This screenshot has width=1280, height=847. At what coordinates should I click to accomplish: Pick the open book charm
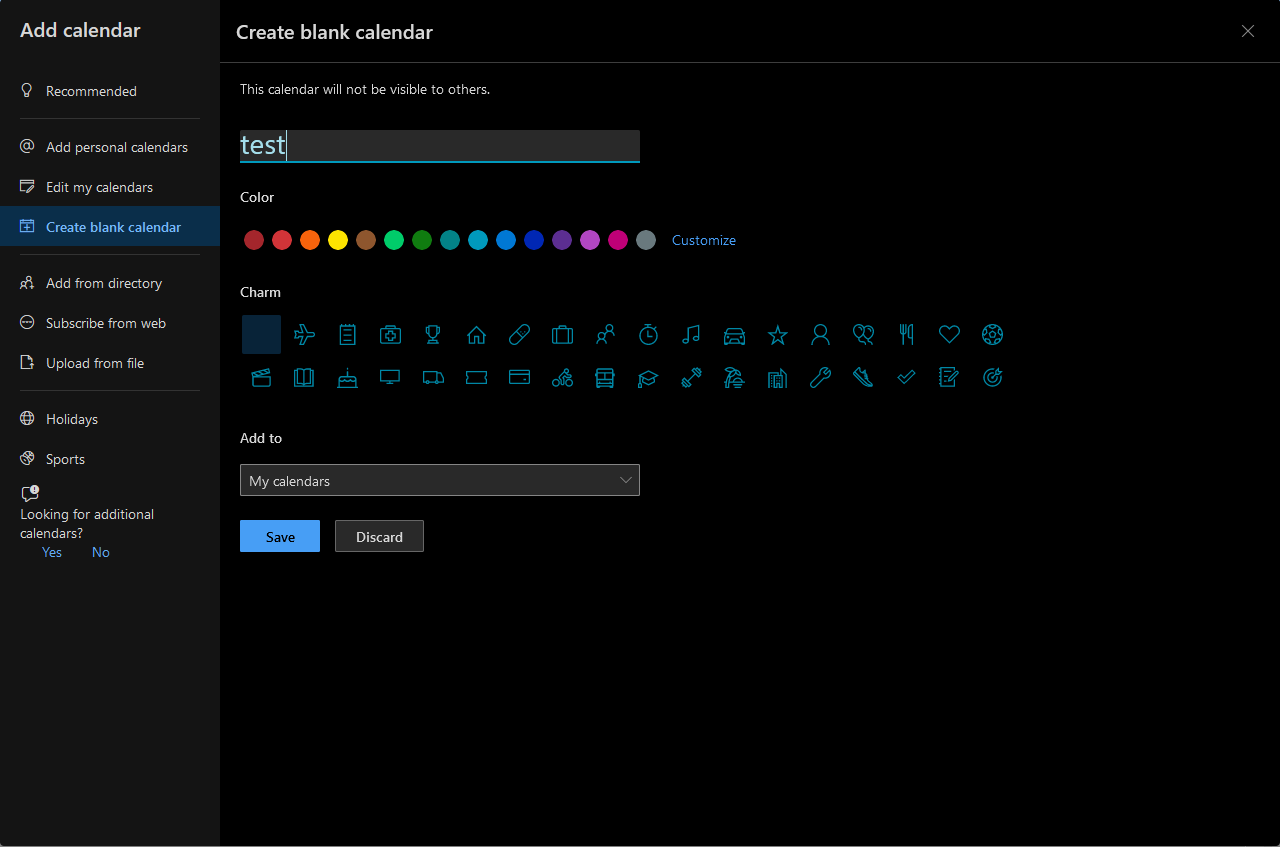[304, 378]
